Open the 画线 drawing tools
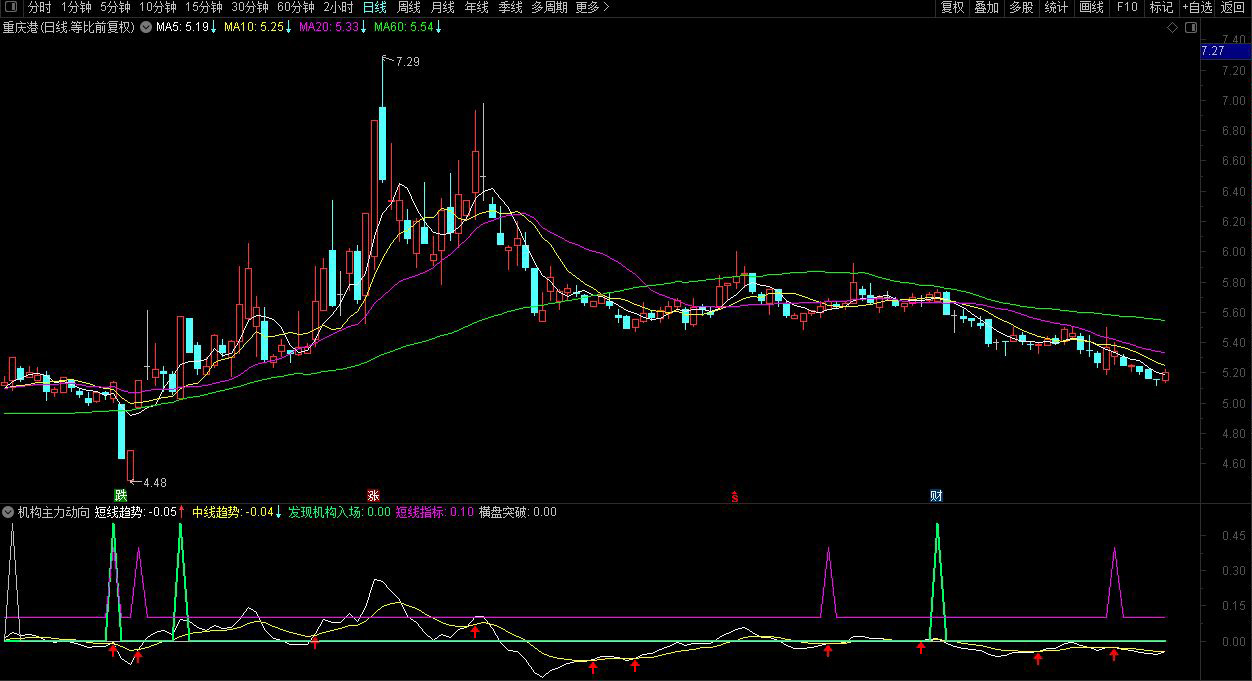 (x=1091, y=7)
